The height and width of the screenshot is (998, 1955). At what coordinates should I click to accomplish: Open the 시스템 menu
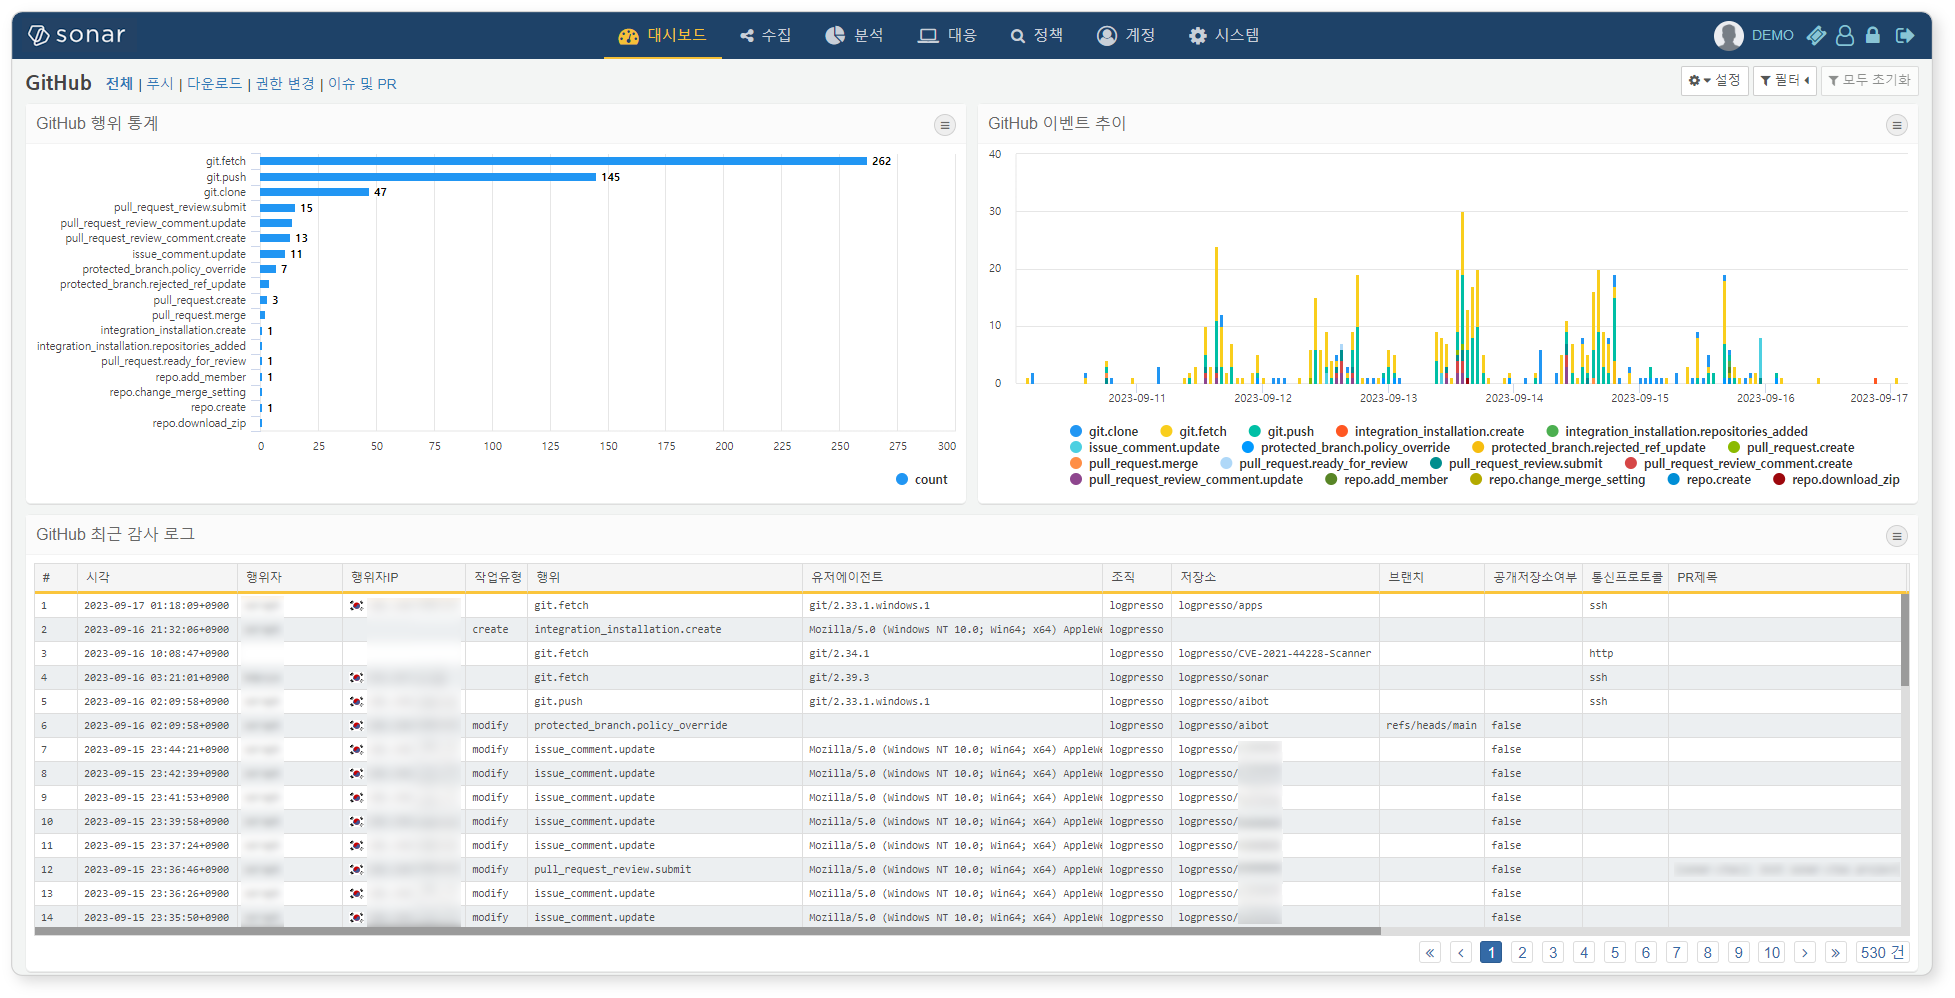pos(1223,36)
